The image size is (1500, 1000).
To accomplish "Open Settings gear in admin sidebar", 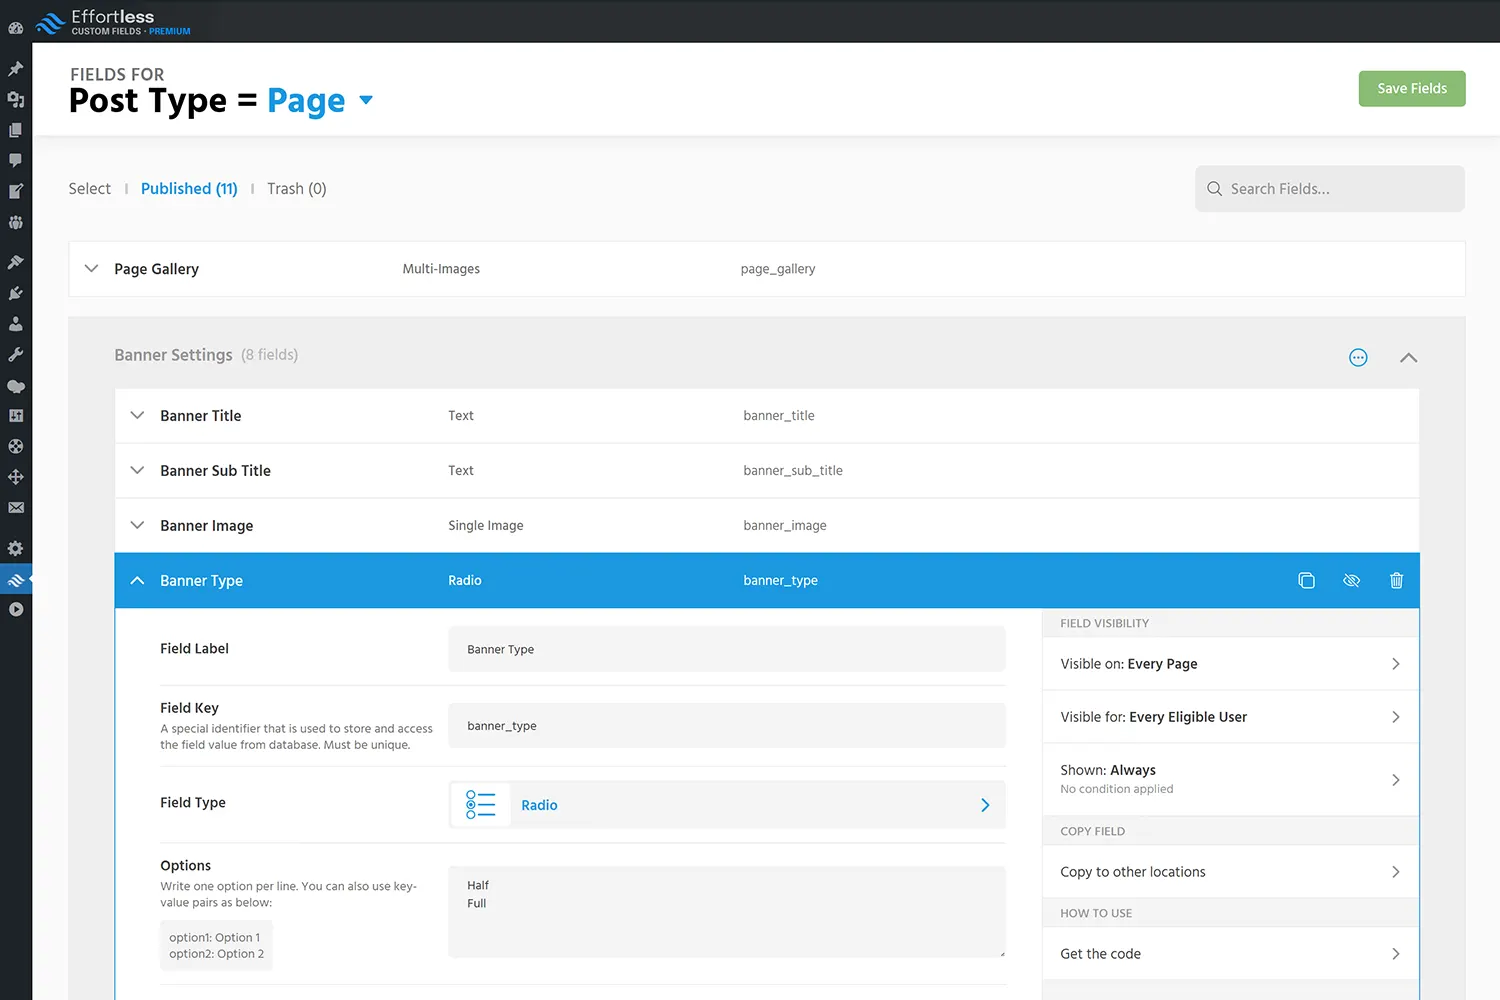I will (16, 548).
